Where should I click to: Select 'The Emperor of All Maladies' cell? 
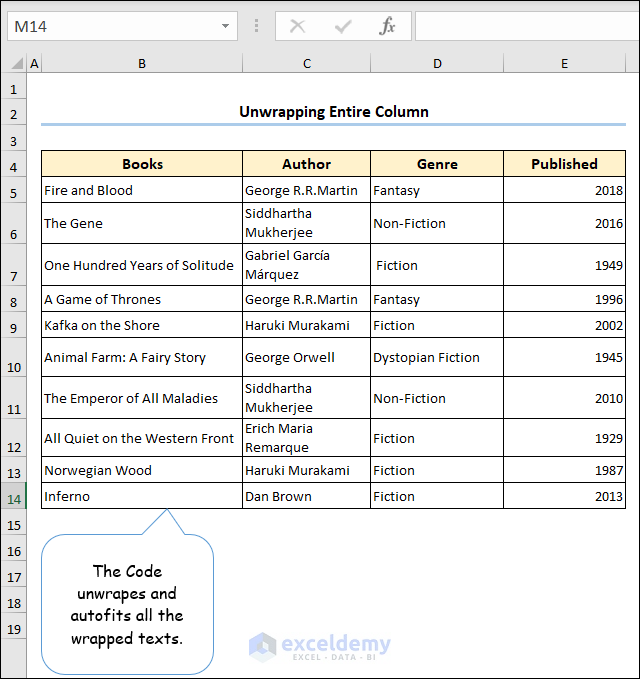point(142,398)
